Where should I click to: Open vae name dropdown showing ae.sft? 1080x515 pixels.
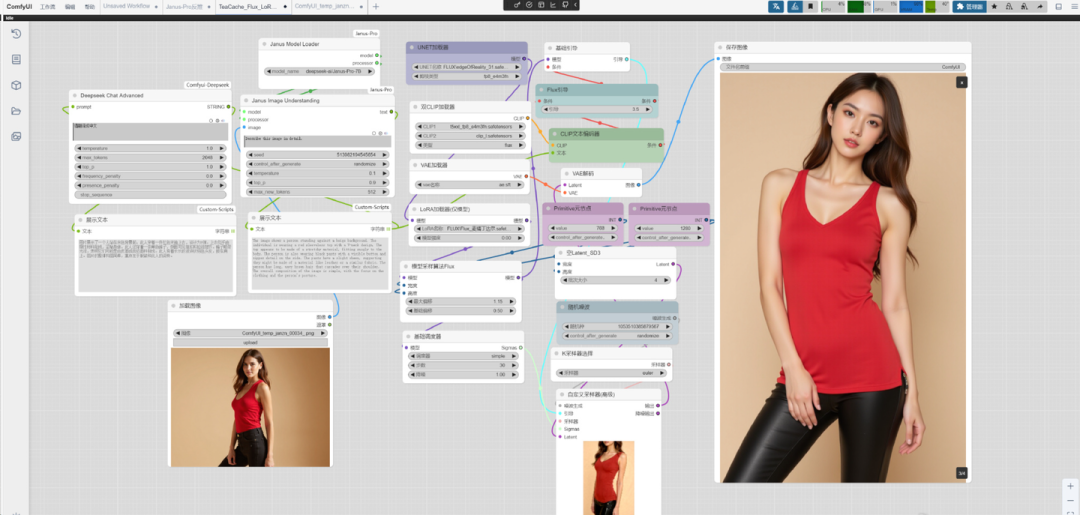pyautogui.click(x=470, y=185)
